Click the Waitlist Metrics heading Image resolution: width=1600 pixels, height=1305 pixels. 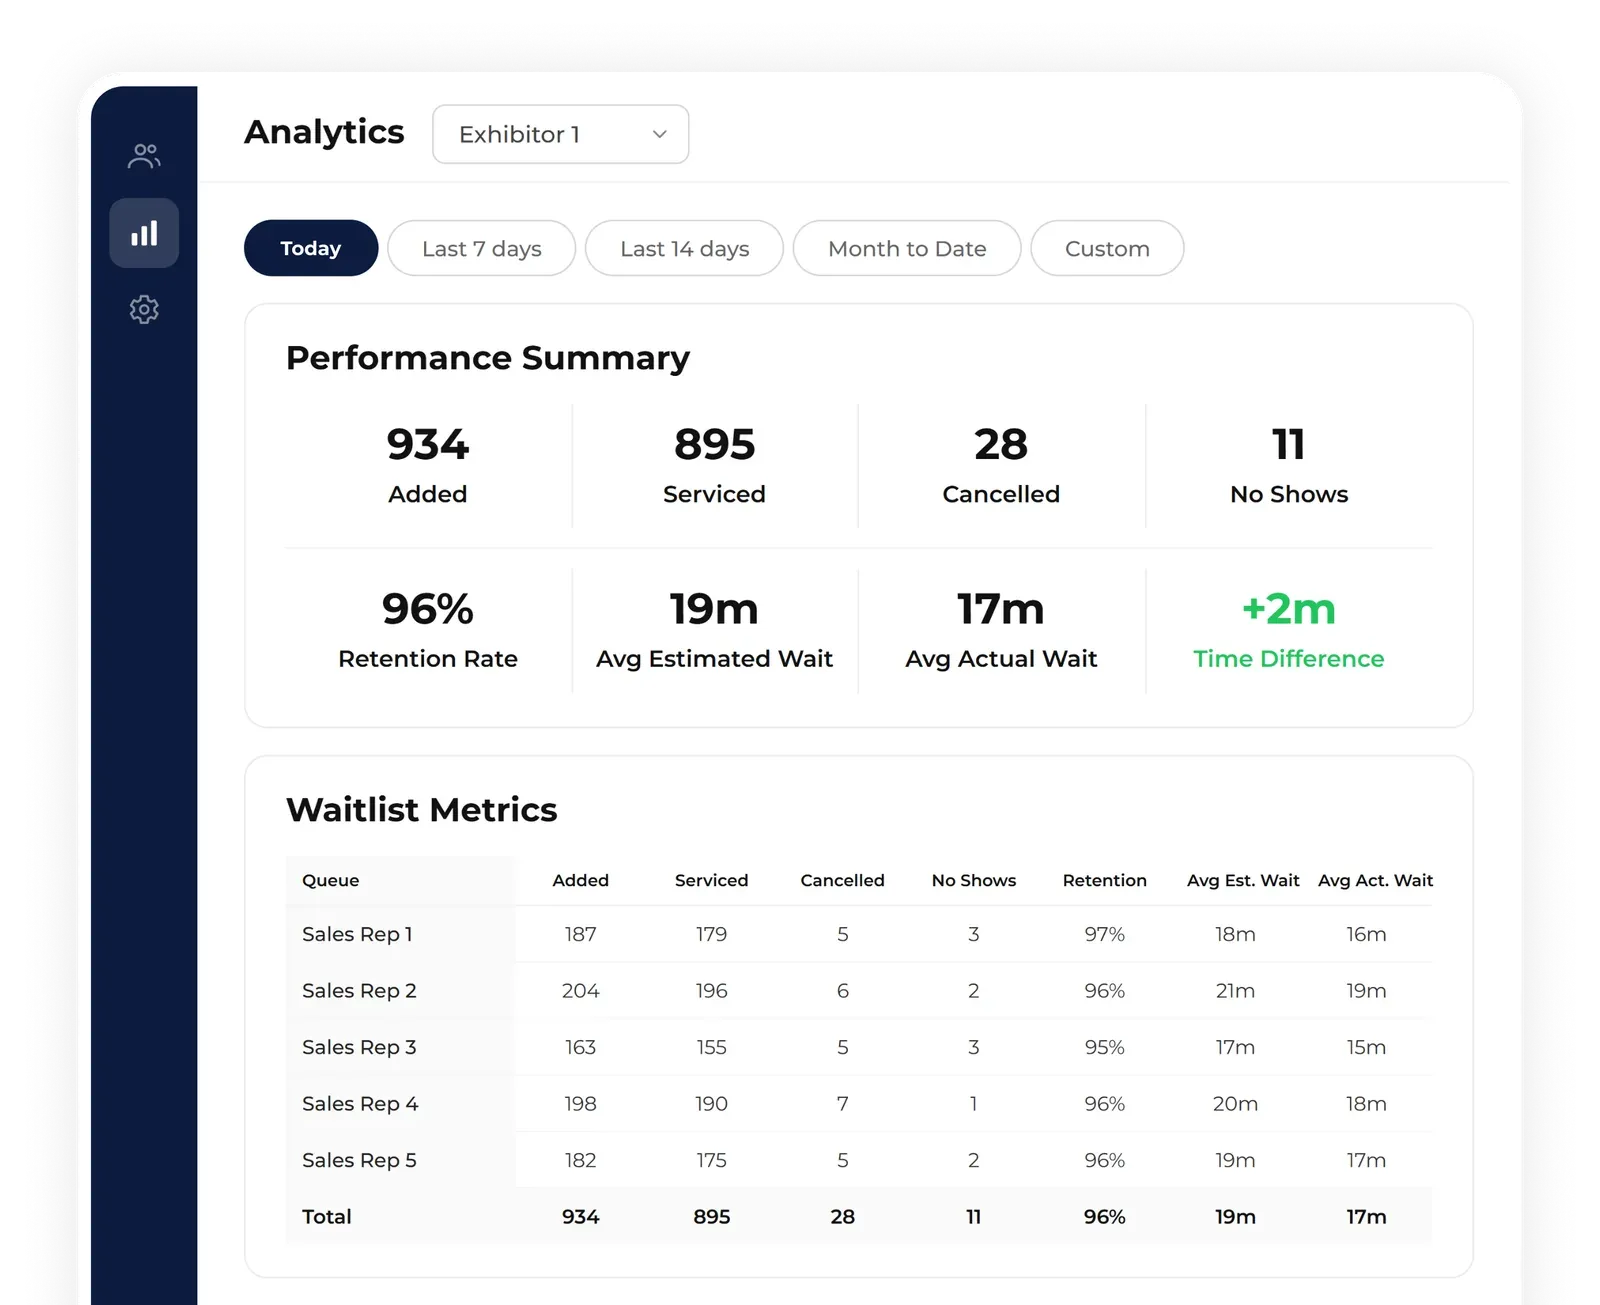(x=422, y=810)
